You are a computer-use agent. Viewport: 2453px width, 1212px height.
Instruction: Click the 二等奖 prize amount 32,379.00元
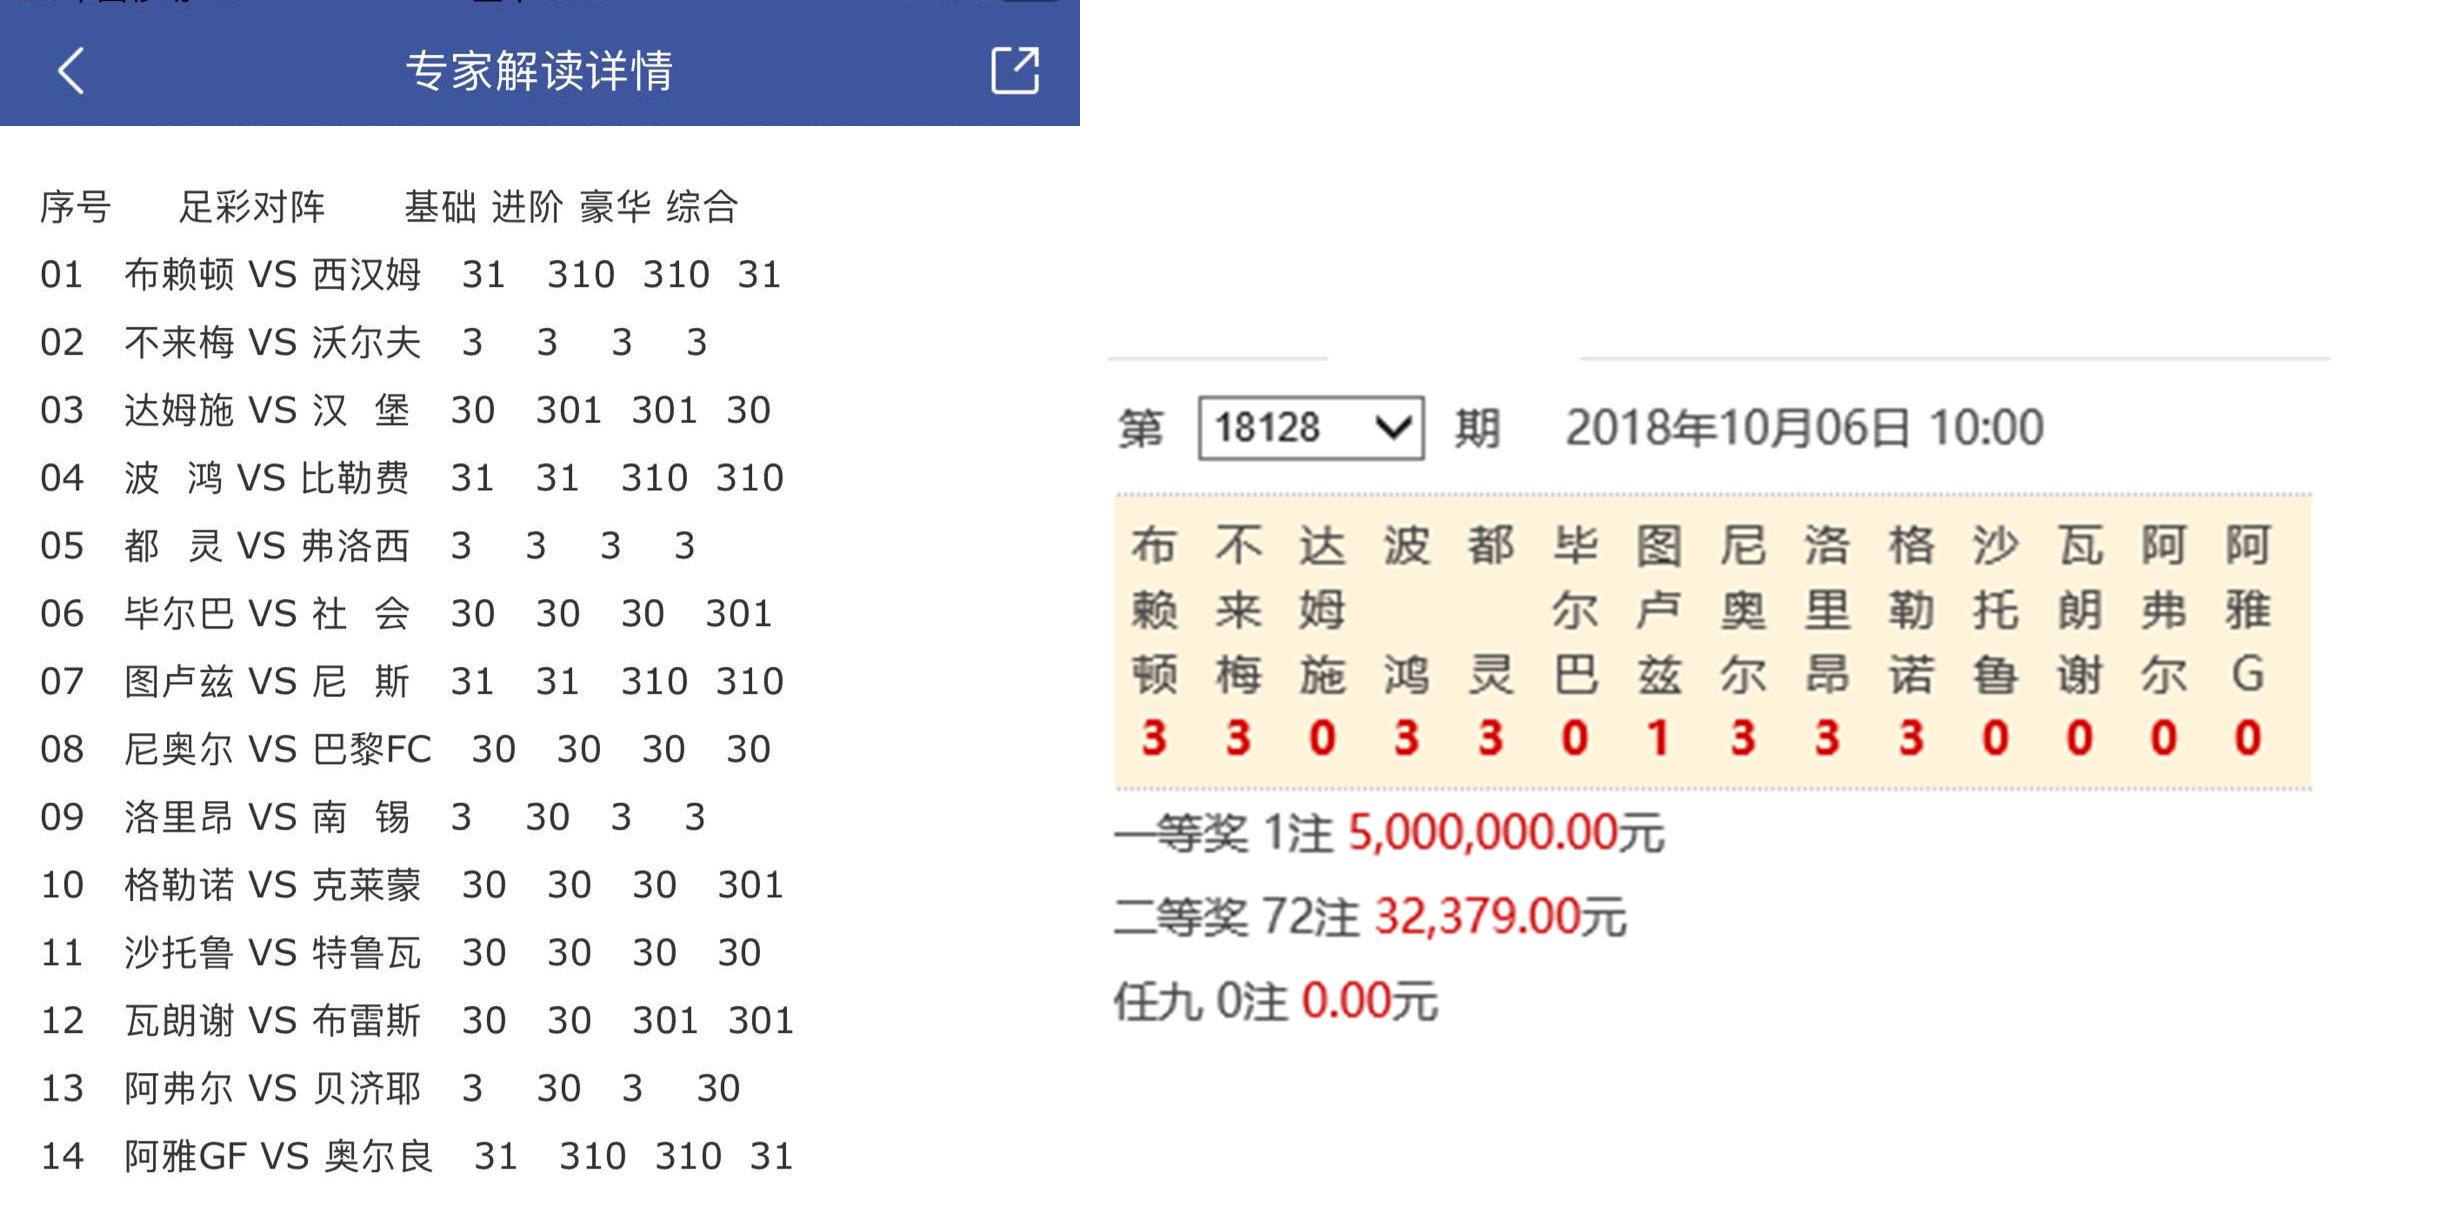[1501, 916]
